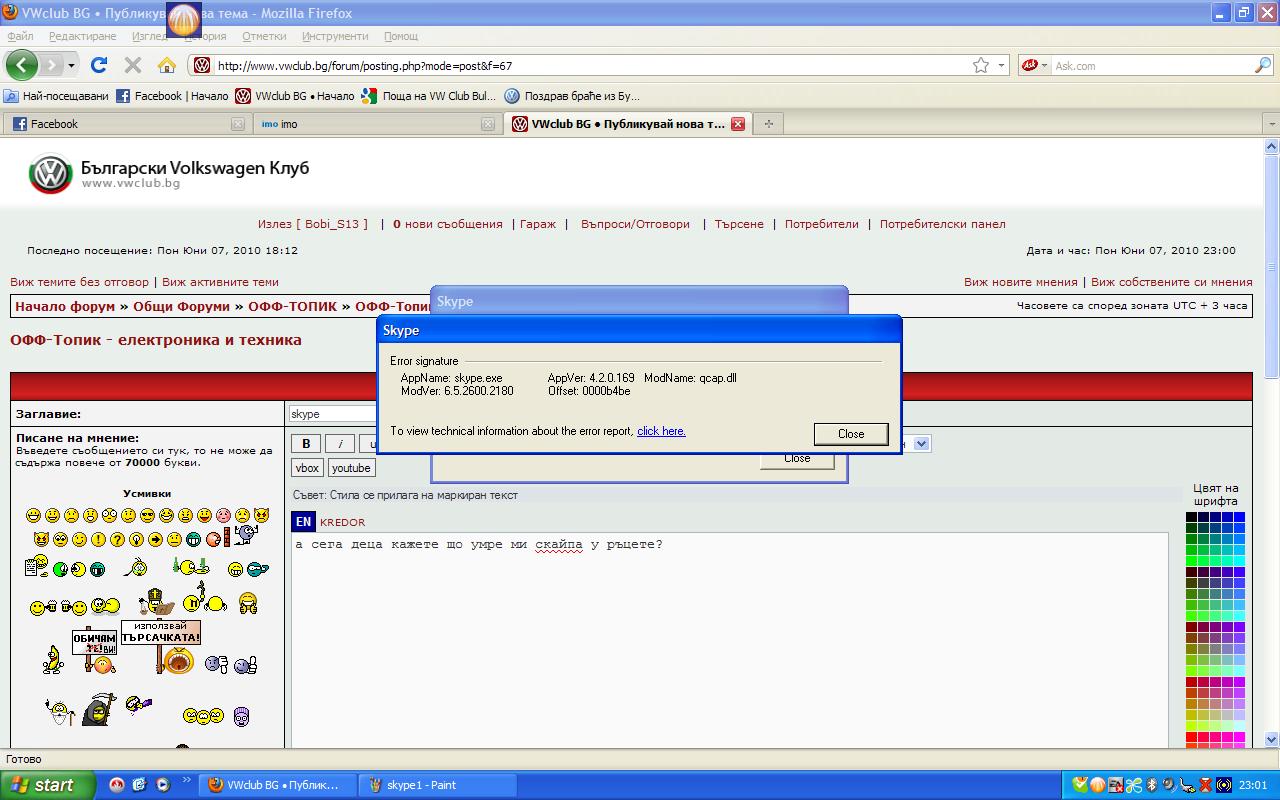Image resolution: width=1280 pixels, height=800 pixels.
Task: Open a new tab with the plus icon
Action: pyautogui.click(x=768, y=124)
